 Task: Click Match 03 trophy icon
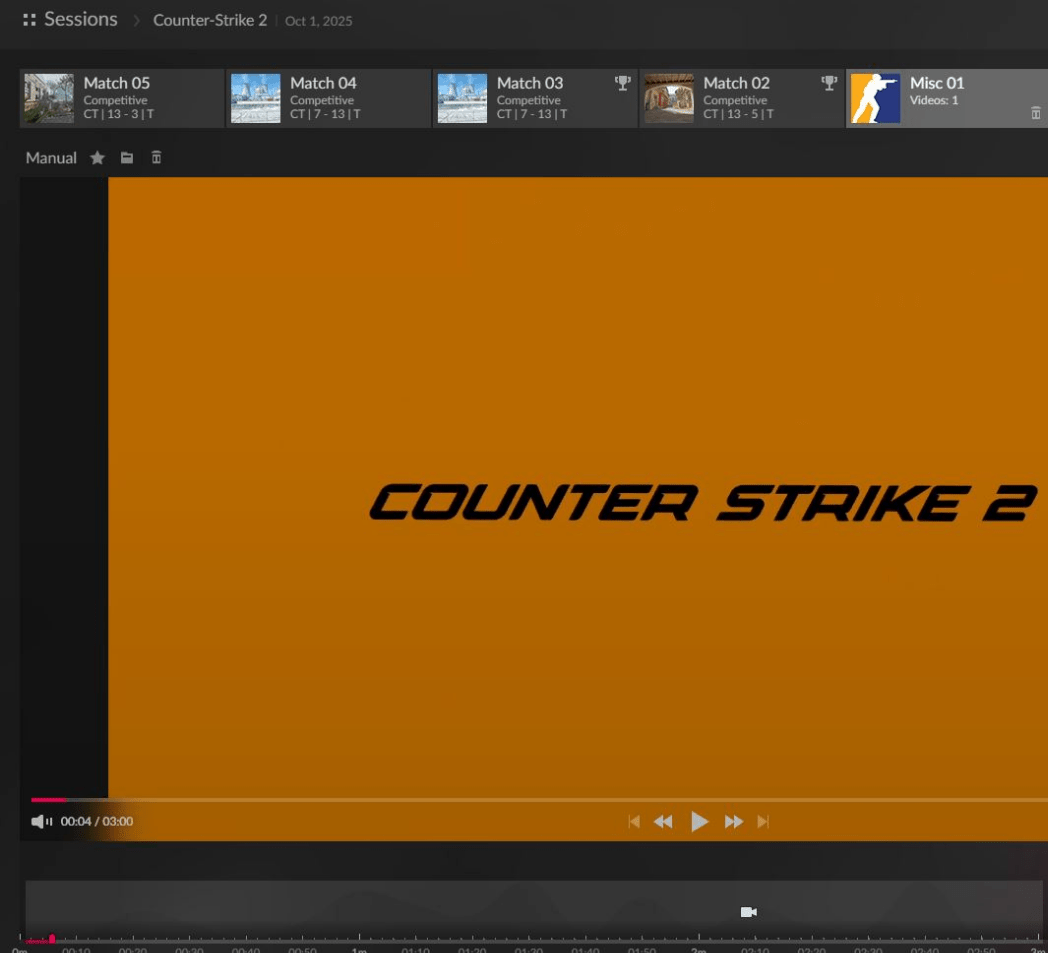(622, 83)
